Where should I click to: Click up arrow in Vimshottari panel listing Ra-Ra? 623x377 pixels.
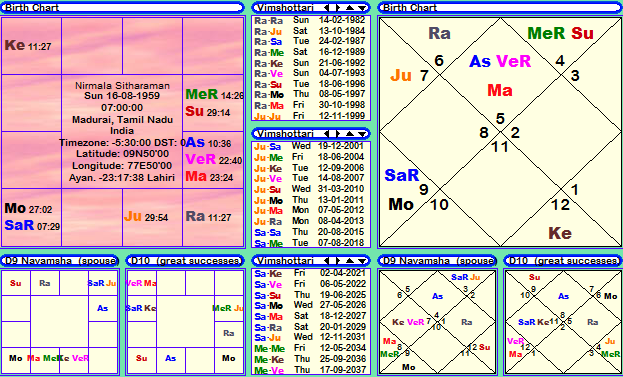pyautogui.click(x=349, y=8)
